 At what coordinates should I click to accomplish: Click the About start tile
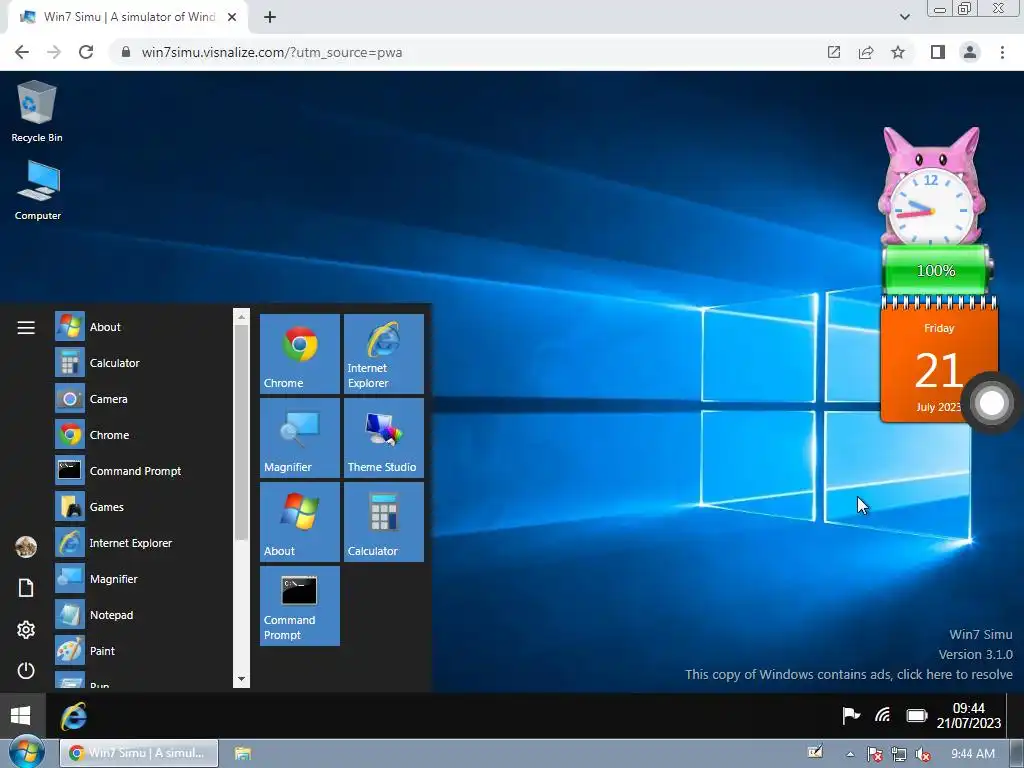(300, 521)
